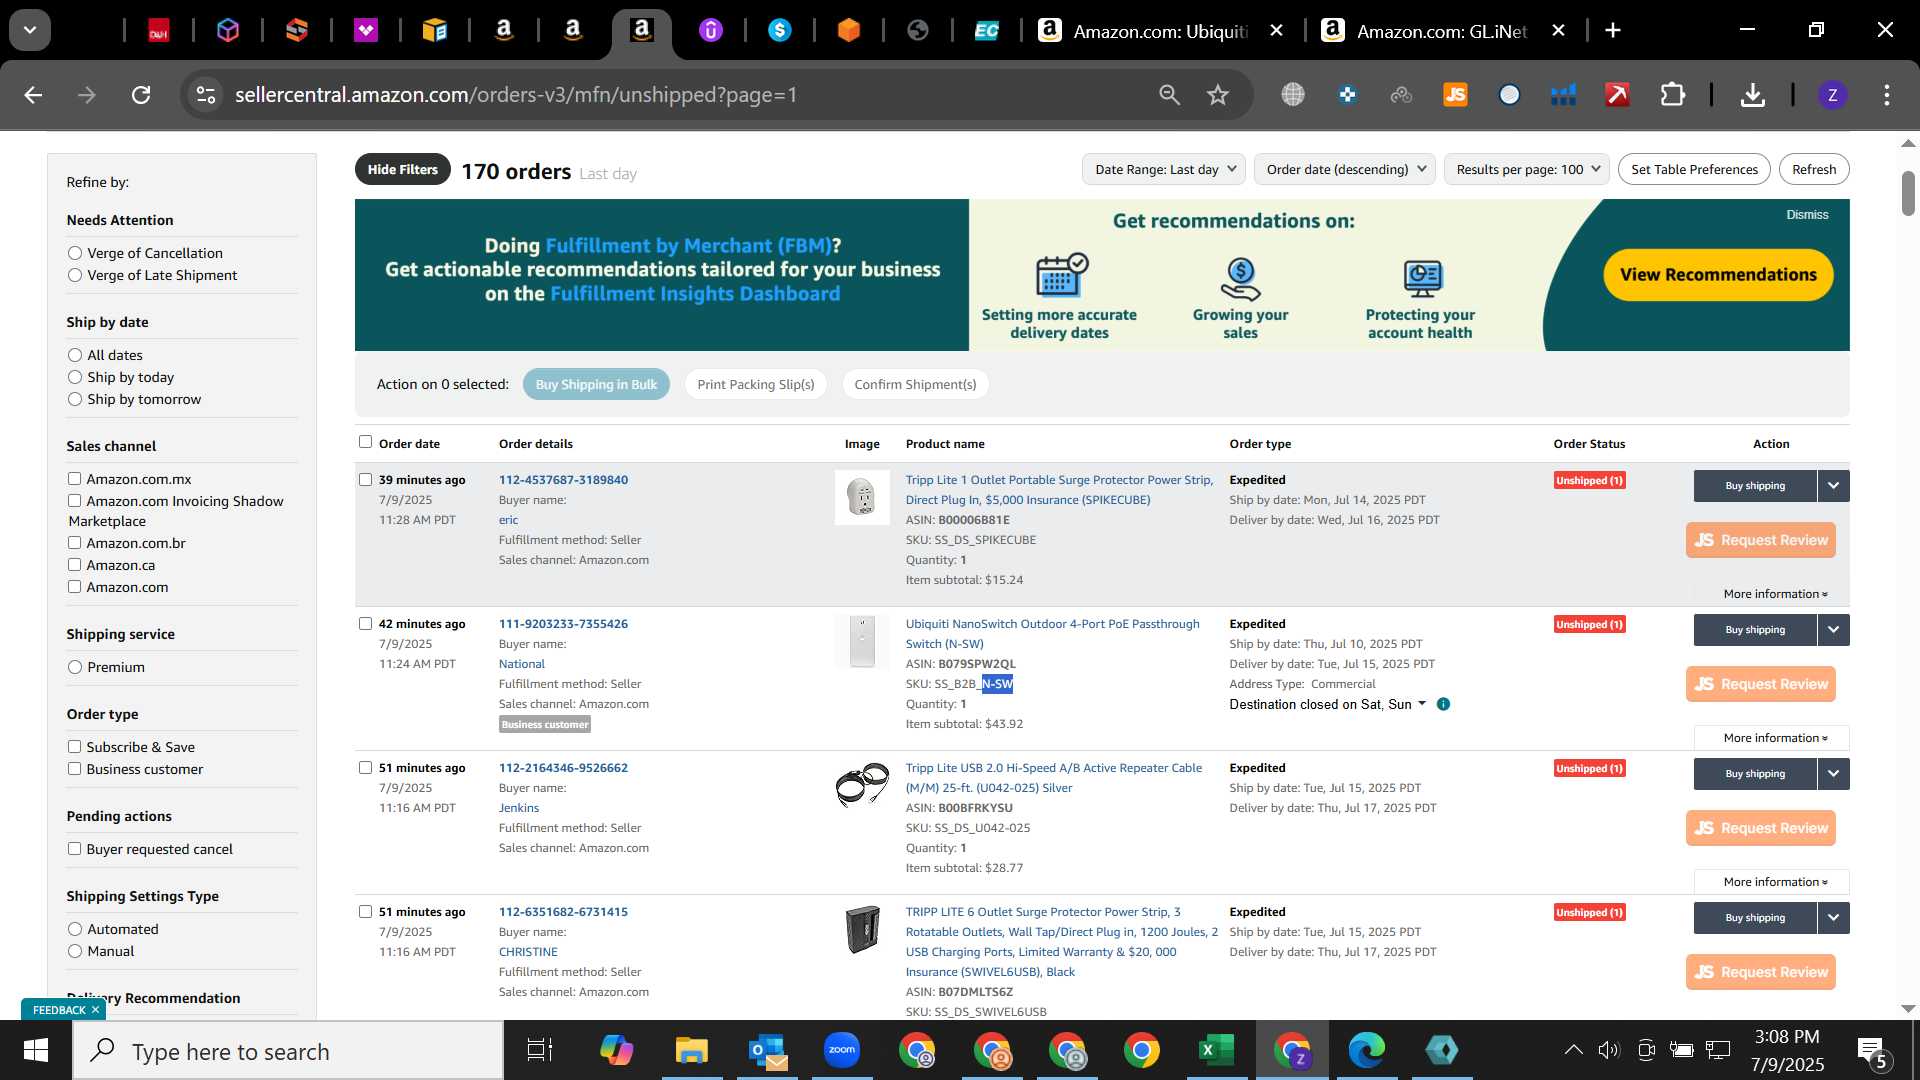
Task: Check the Business customer order type
Action: [x=74, y=769]
